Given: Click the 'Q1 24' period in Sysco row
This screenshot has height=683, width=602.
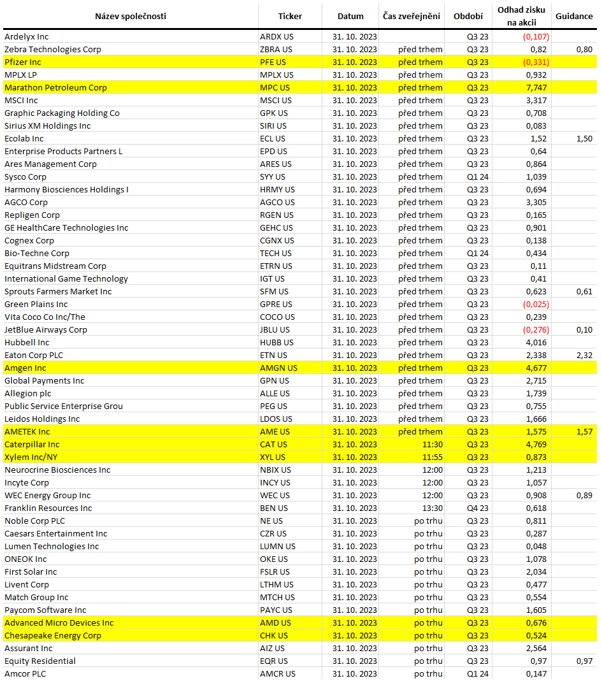Looking at the screenshot, I should point(477,177).
